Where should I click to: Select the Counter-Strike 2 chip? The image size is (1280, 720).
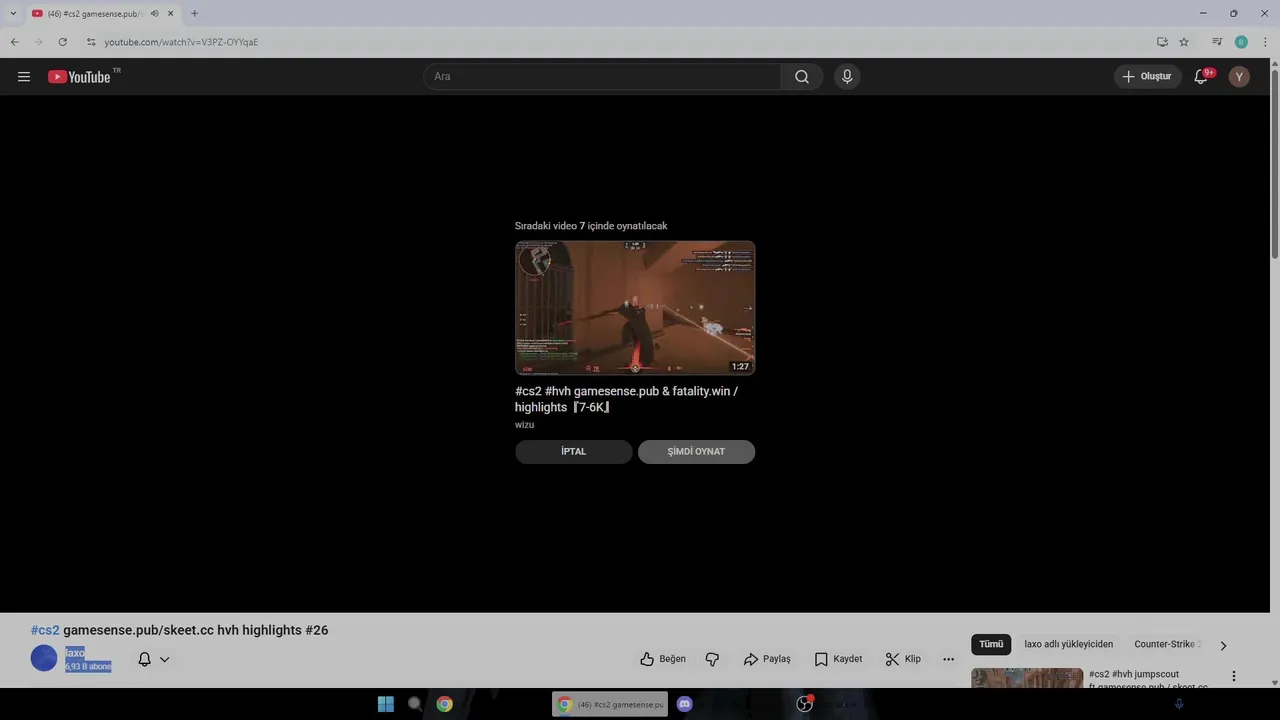[1165, 644]
